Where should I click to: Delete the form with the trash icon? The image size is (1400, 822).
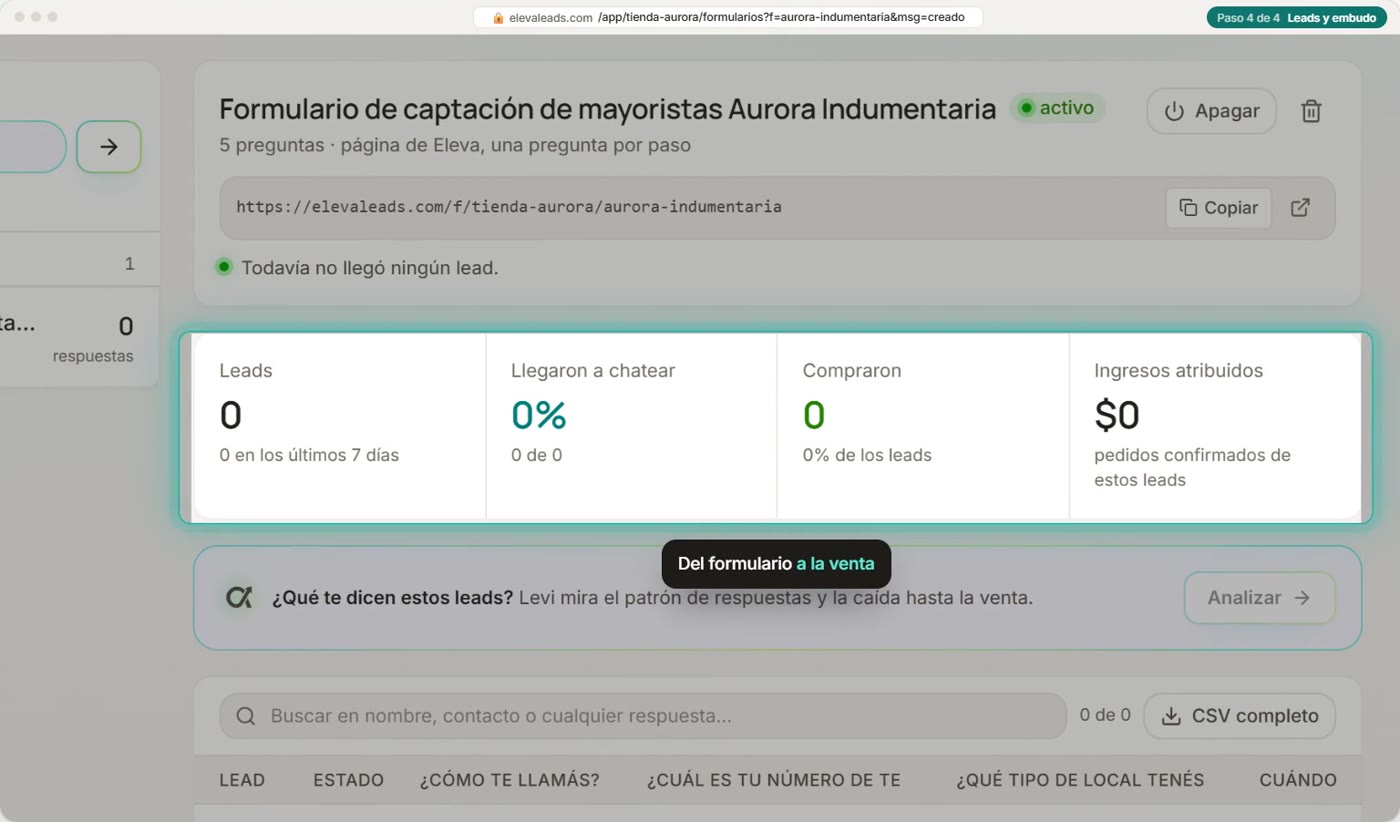click(1311, 111)
